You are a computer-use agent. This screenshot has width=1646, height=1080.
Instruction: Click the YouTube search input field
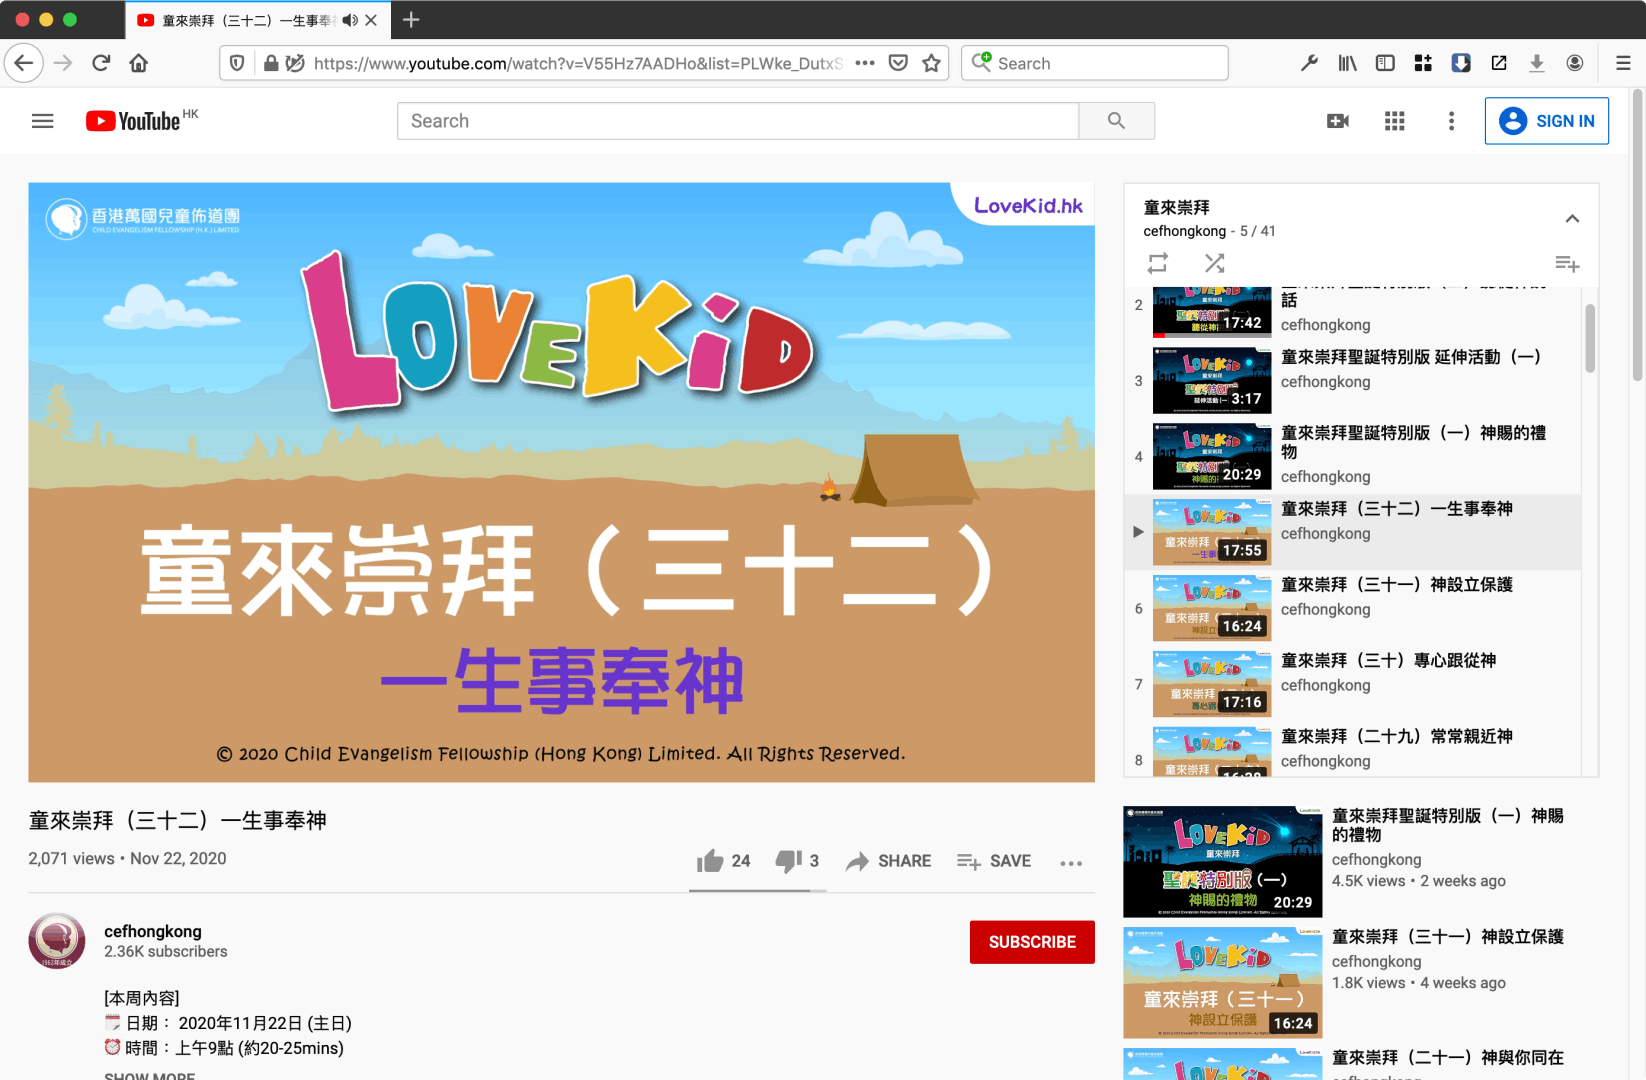coord(738,121)
